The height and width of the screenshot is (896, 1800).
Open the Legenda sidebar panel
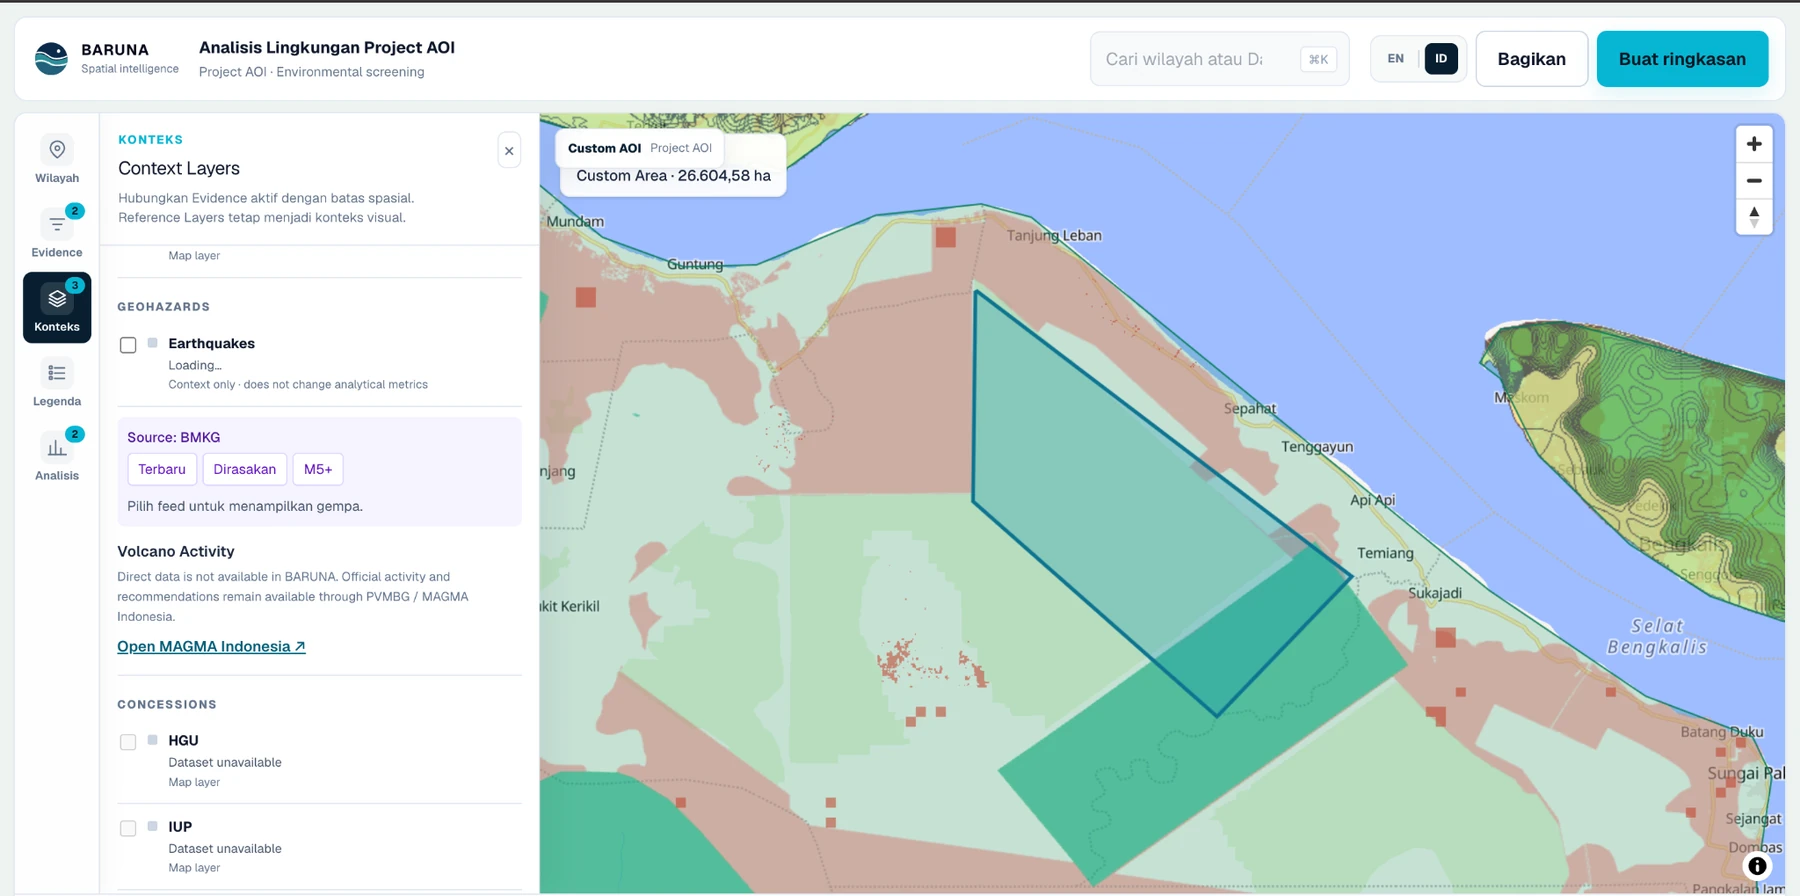[57, 383]
